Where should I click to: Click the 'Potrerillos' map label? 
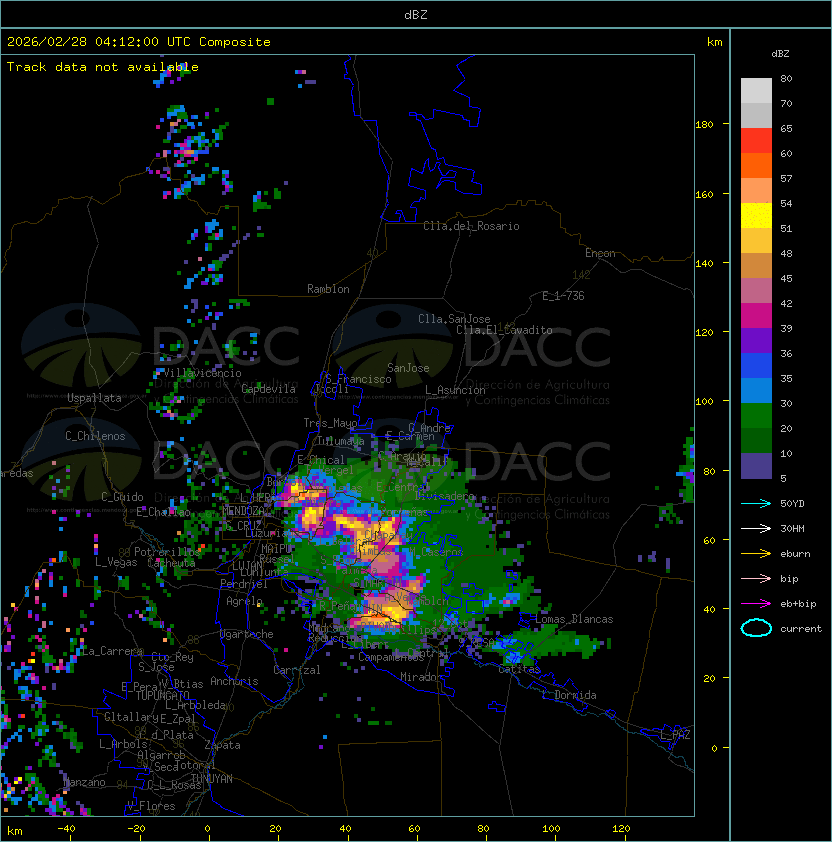coord(167,552)
